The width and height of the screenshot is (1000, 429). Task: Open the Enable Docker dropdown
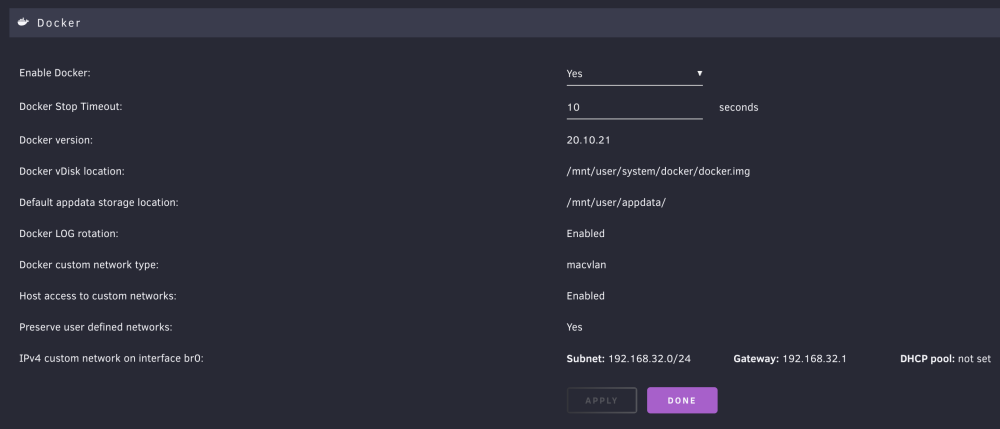[635, 73]
